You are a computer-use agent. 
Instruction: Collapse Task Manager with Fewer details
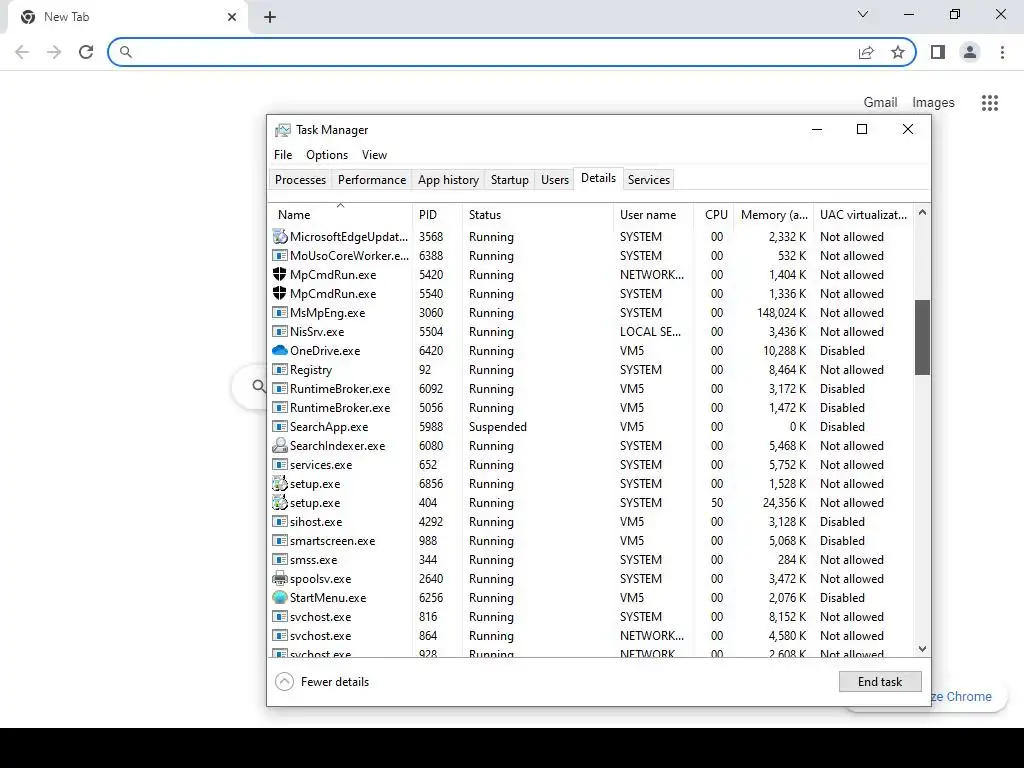click(322, 682)
